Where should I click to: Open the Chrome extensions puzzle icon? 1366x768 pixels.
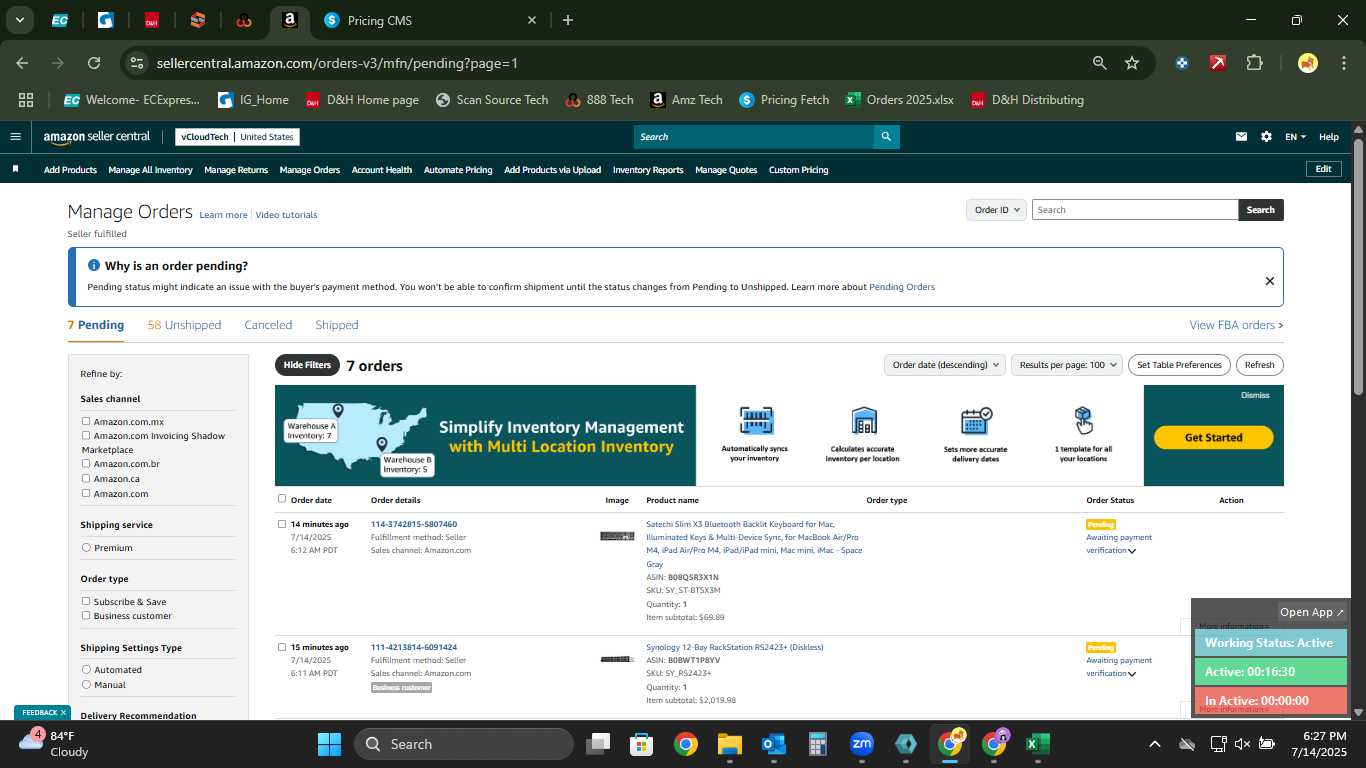pos(1254,63)
